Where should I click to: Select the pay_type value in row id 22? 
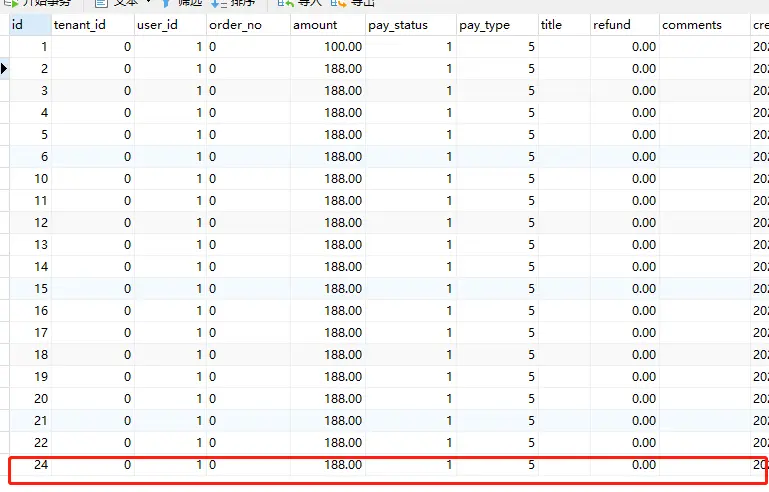497,443
